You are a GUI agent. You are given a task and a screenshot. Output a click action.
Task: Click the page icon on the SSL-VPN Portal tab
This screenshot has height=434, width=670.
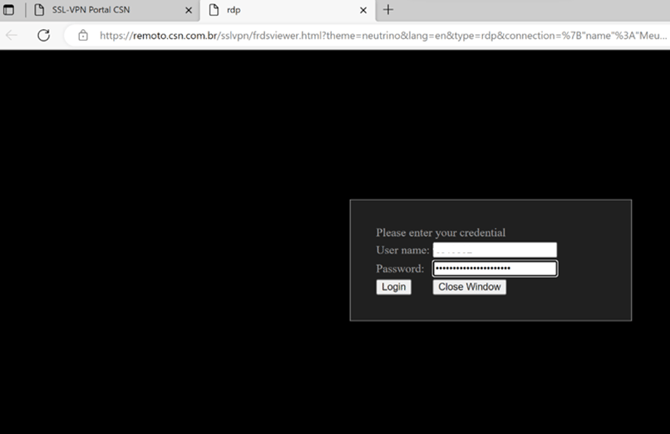38,10
